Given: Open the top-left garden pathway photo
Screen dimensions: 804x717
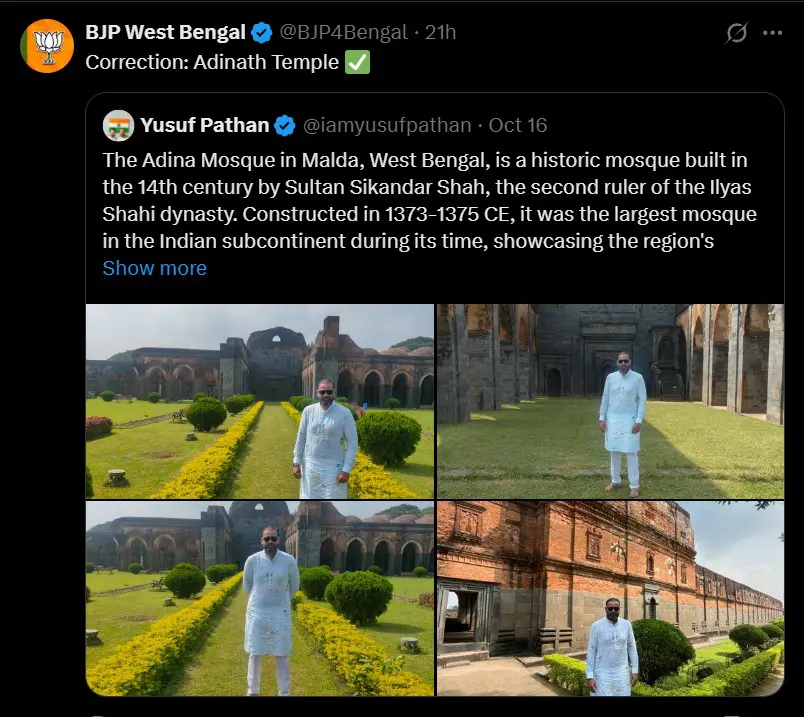Looking at the screenshot, I should (x=260, y=400).
